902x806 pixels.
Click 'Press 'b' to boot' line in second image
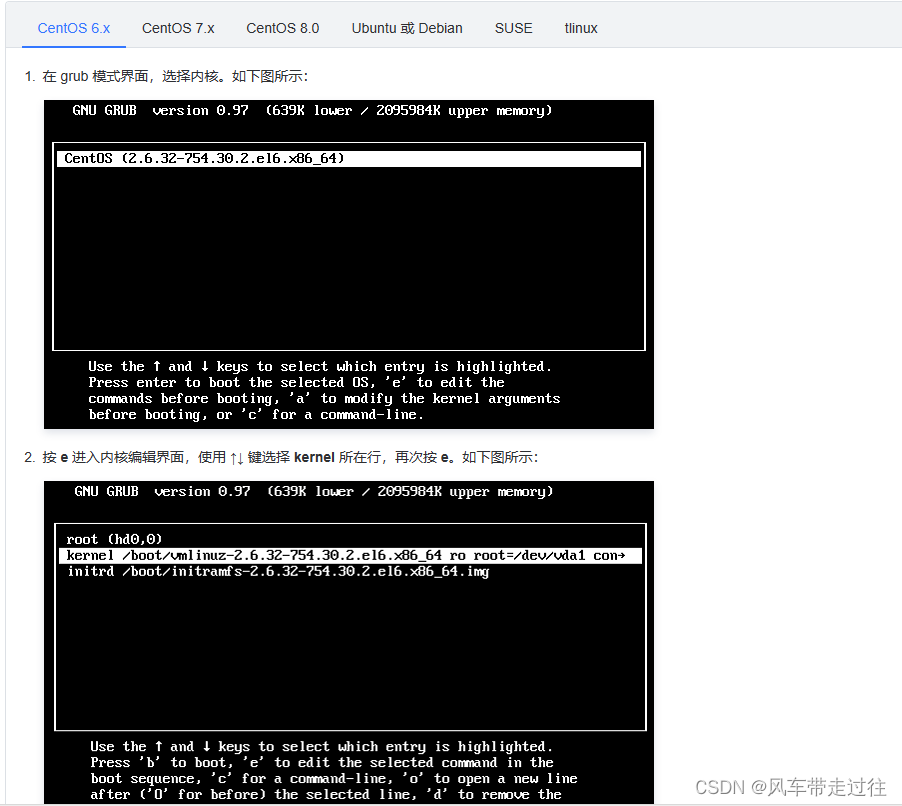[x=322, y=763]
